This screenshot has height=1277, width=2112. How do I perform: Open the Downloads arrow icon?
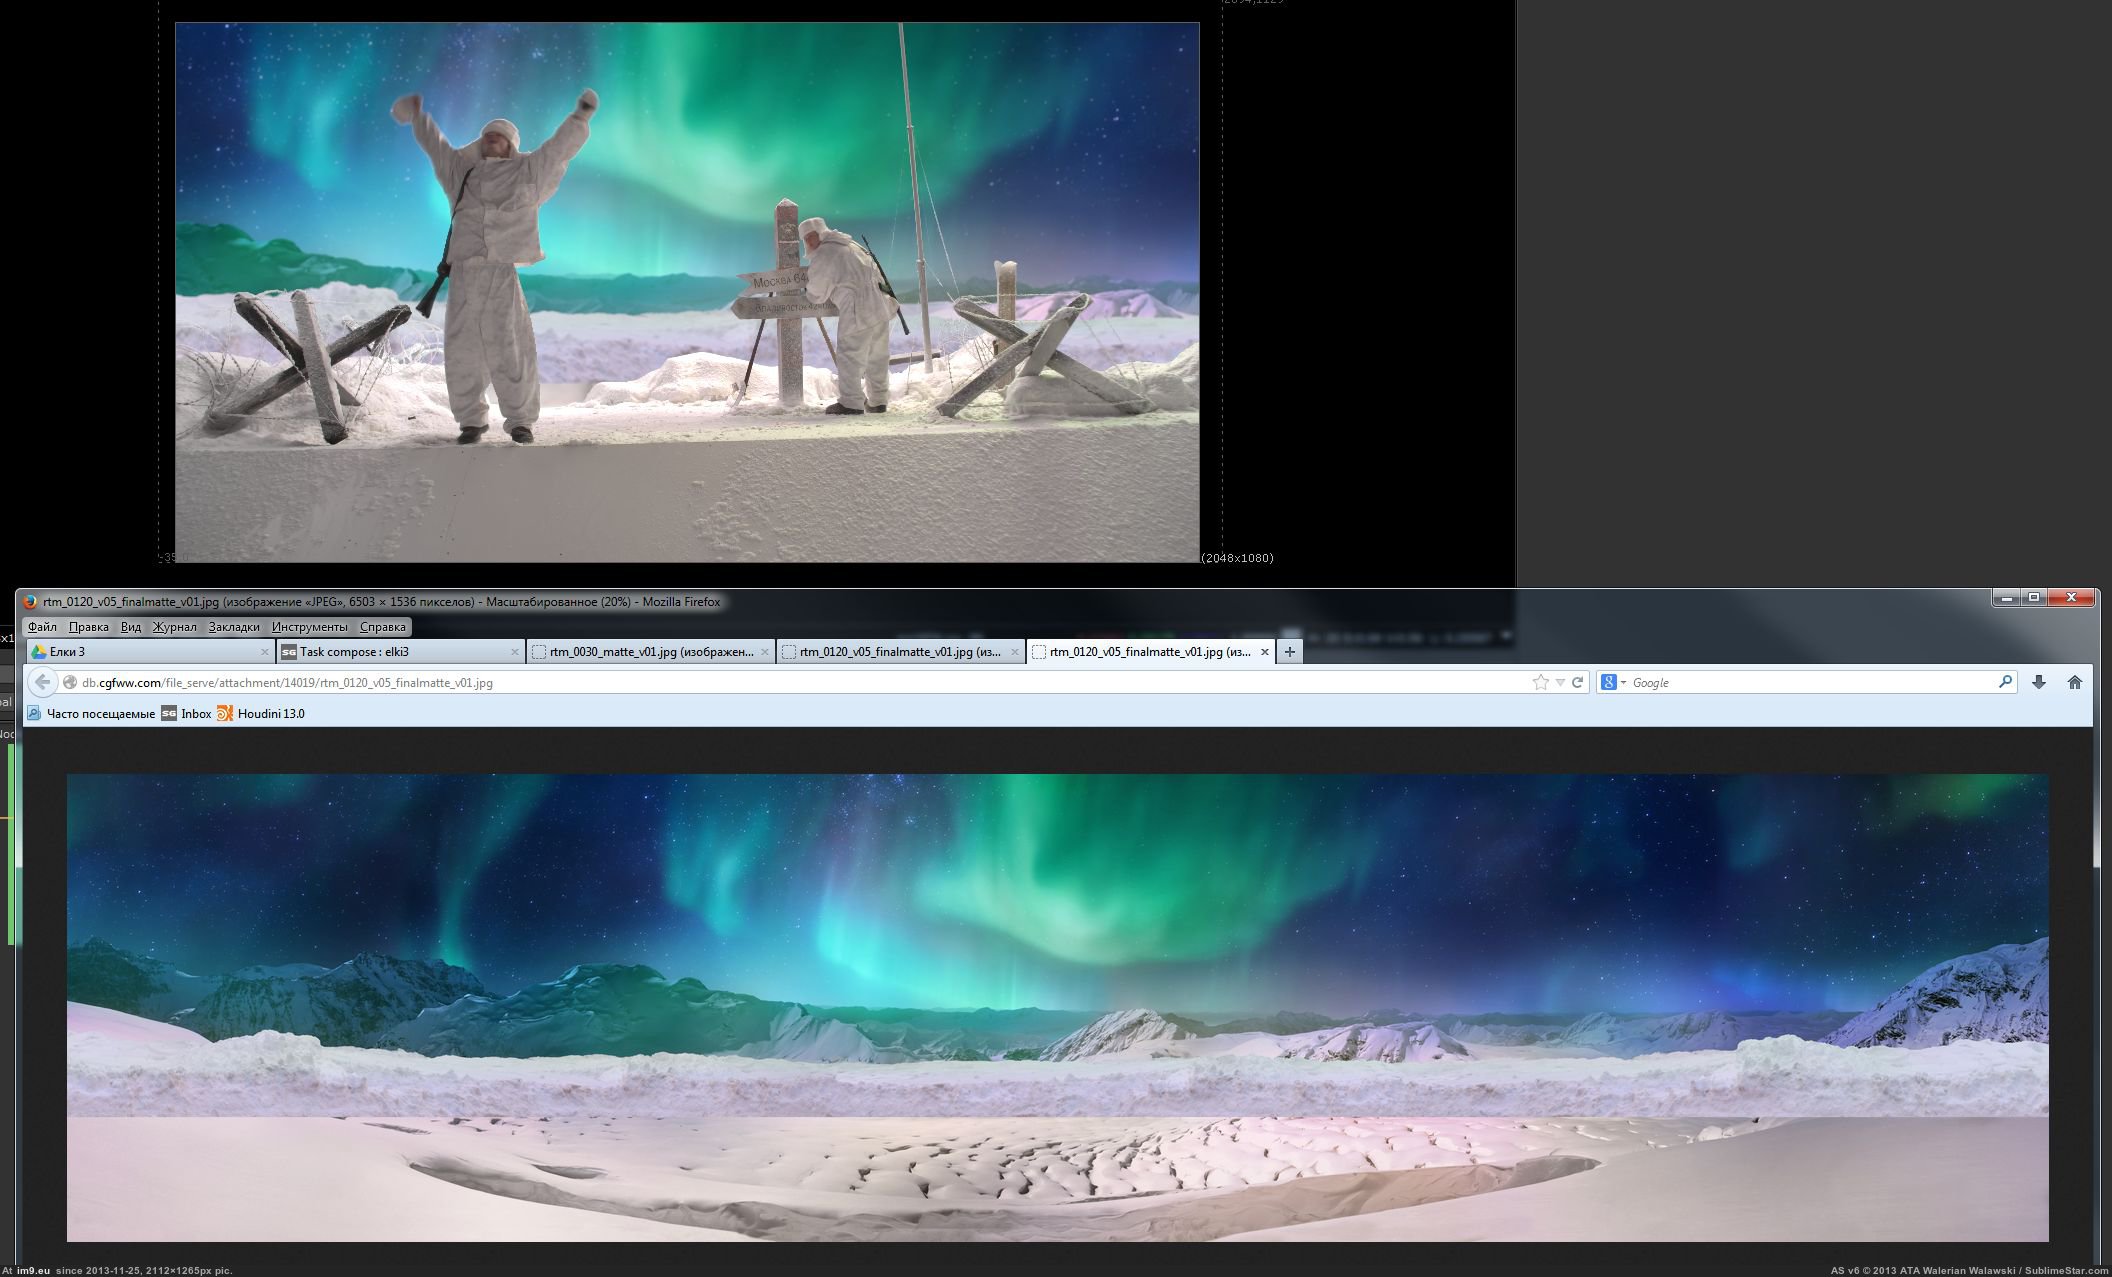[x=2038, y=682]
